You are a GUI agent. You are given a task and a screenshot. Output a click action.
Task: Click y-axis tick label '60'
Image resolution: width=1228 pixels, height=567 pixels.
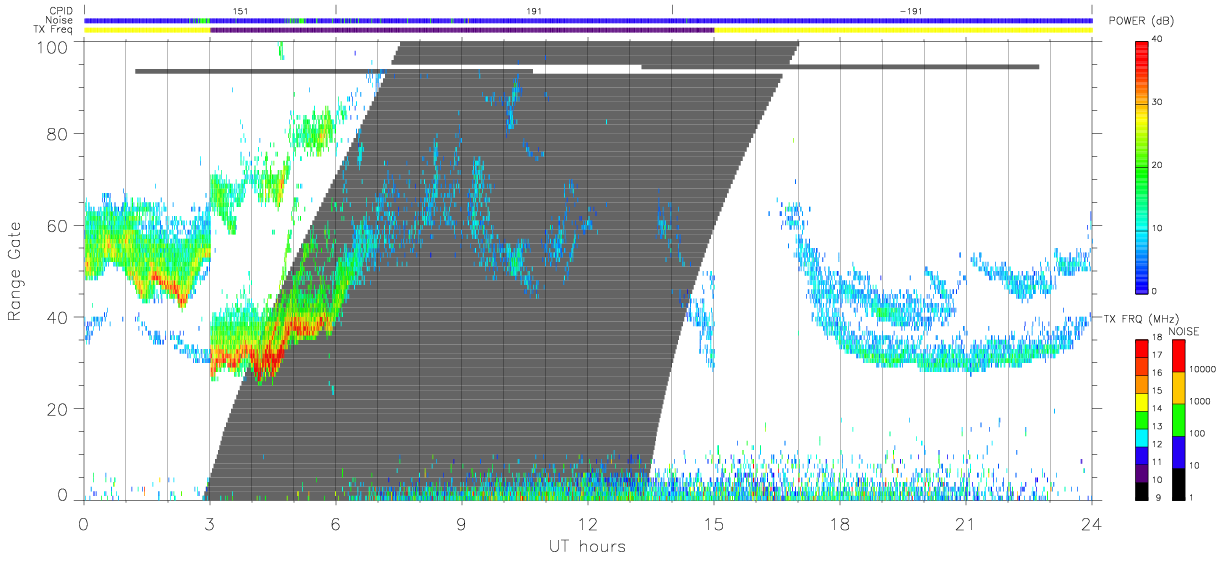(x=59, y=225)
